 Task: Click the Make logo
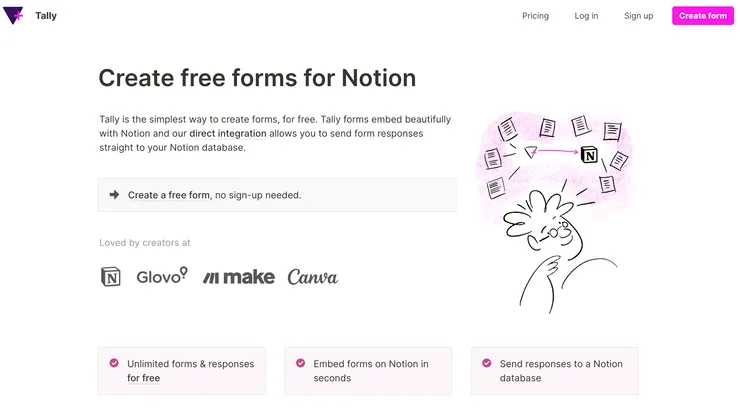tap(238, 277)
